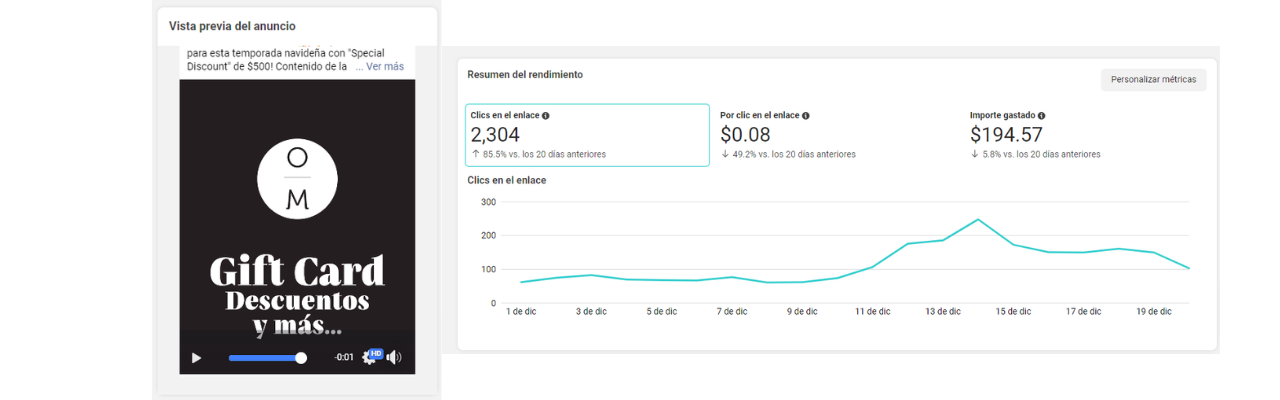The height and width of the screenshot is (400, 1280).
Task: Click the "1 de dic" axis label
Action: 522,311
